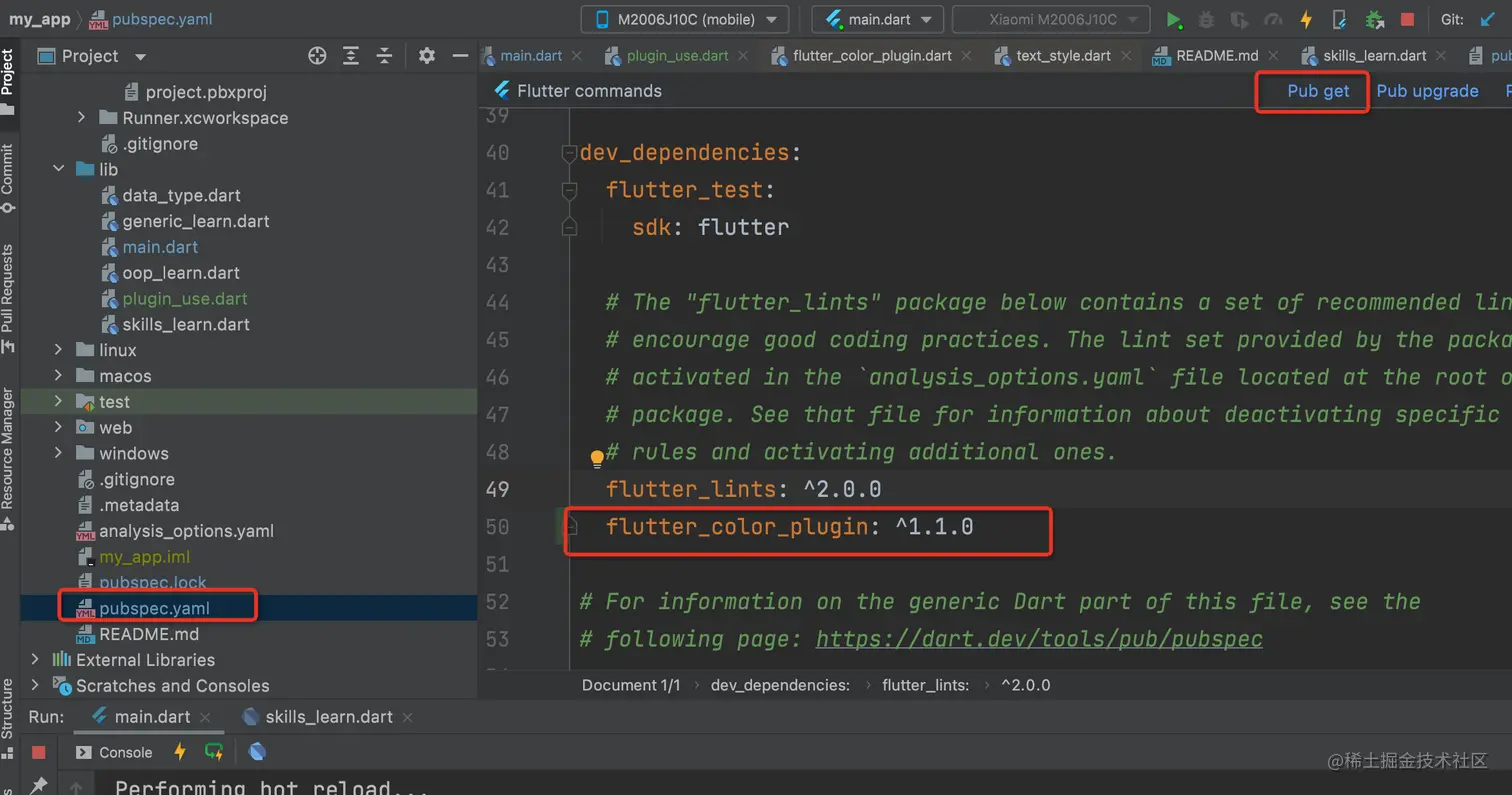Click the green bug with arrow icon
1512x795 pixels.
pos(1375,19)
